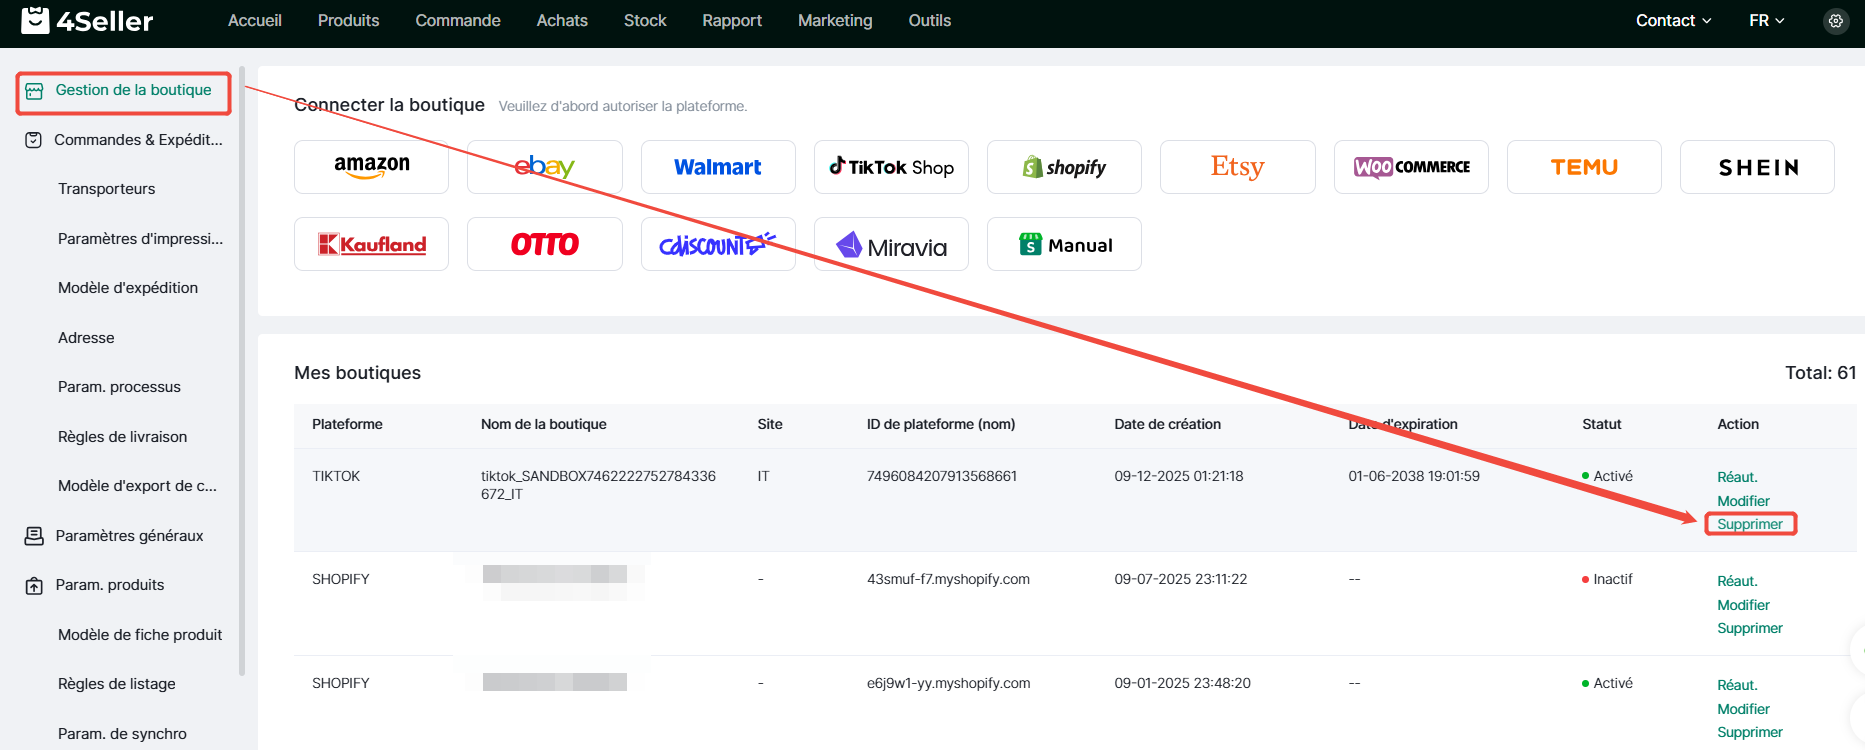1865x750 pixels.
Task: Expand the Contact dropdown
Action: pos(1674,20)
